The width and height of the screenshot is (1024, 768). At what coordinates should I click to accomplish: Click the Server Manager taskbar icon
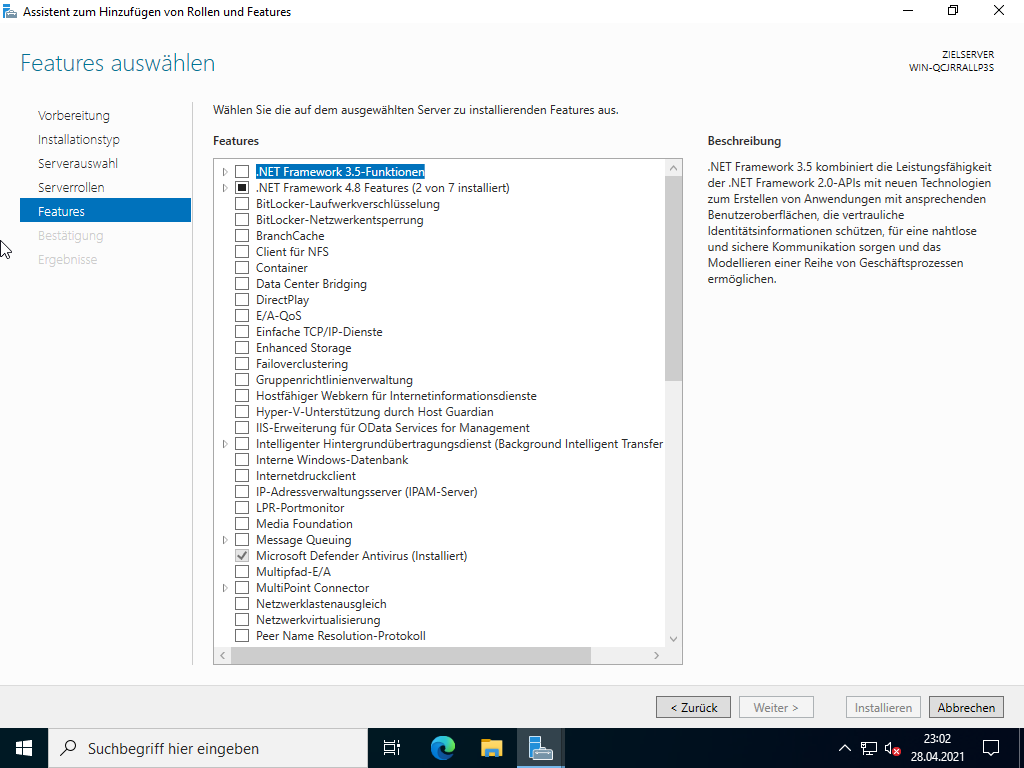click(541, 747)
